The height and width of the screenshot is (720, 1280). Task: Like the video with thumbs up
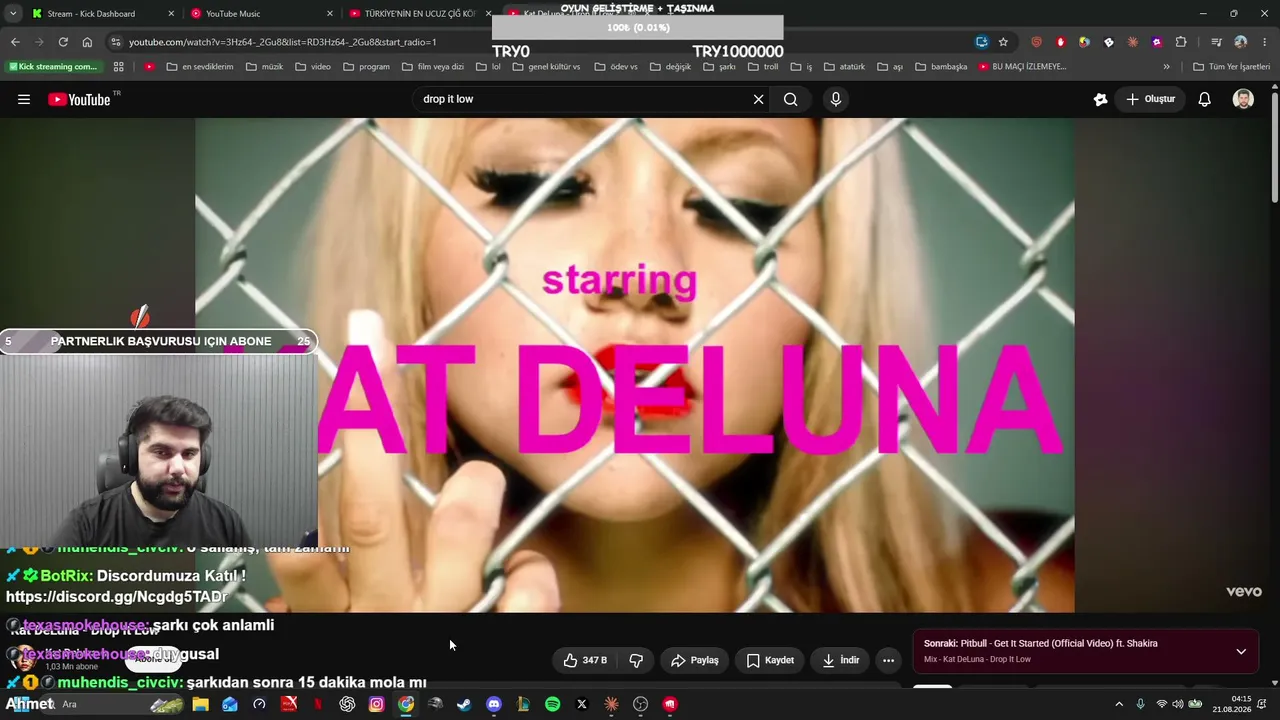[585, 660]
